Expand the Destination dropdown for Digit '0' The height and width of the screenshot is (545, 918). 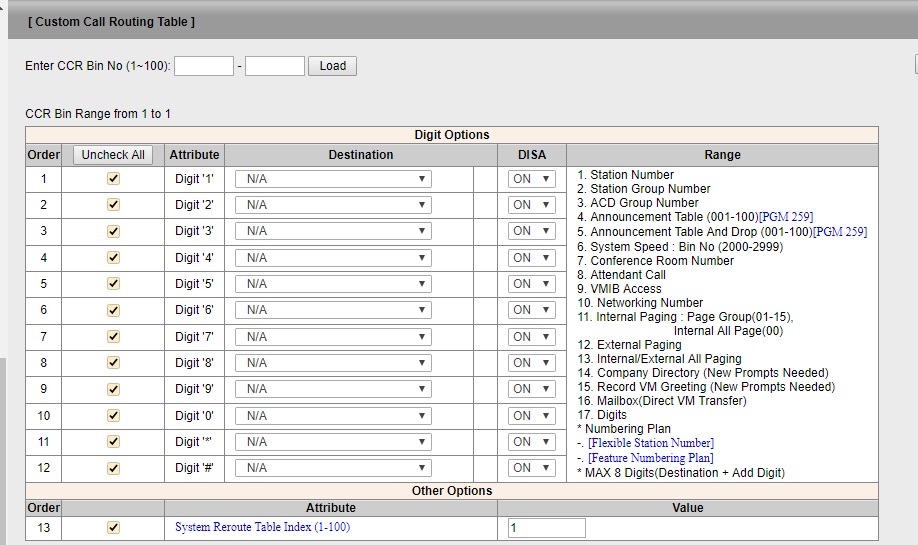click(x=333, y=416)
